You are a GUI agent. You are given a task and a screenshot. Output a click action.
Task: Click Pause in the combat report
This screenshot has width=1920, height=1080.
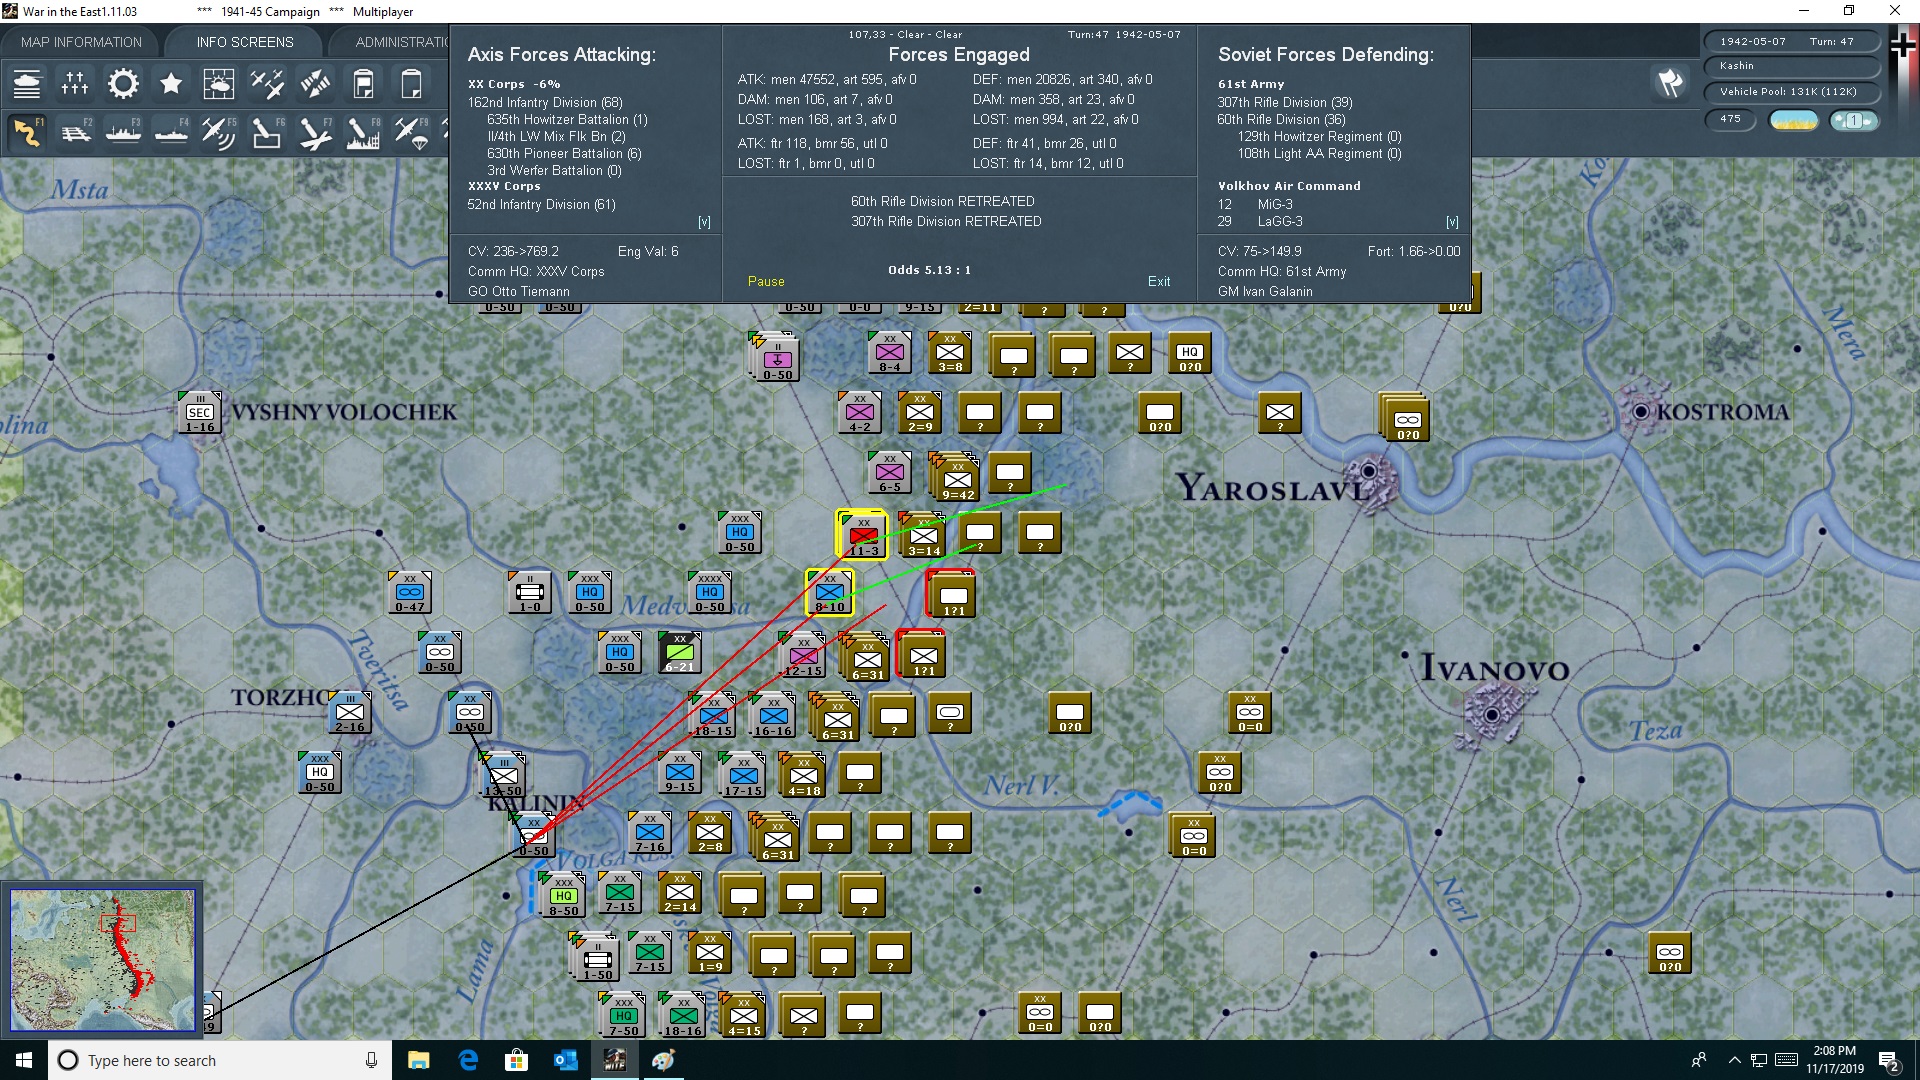coord(766,282)
